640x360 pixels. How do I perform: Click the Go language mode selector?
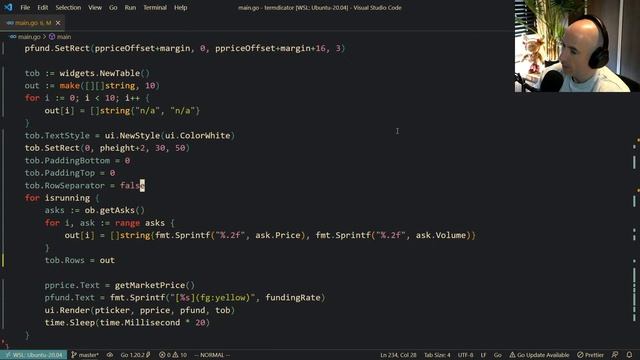pyautogui.click(x=498, y=355)
